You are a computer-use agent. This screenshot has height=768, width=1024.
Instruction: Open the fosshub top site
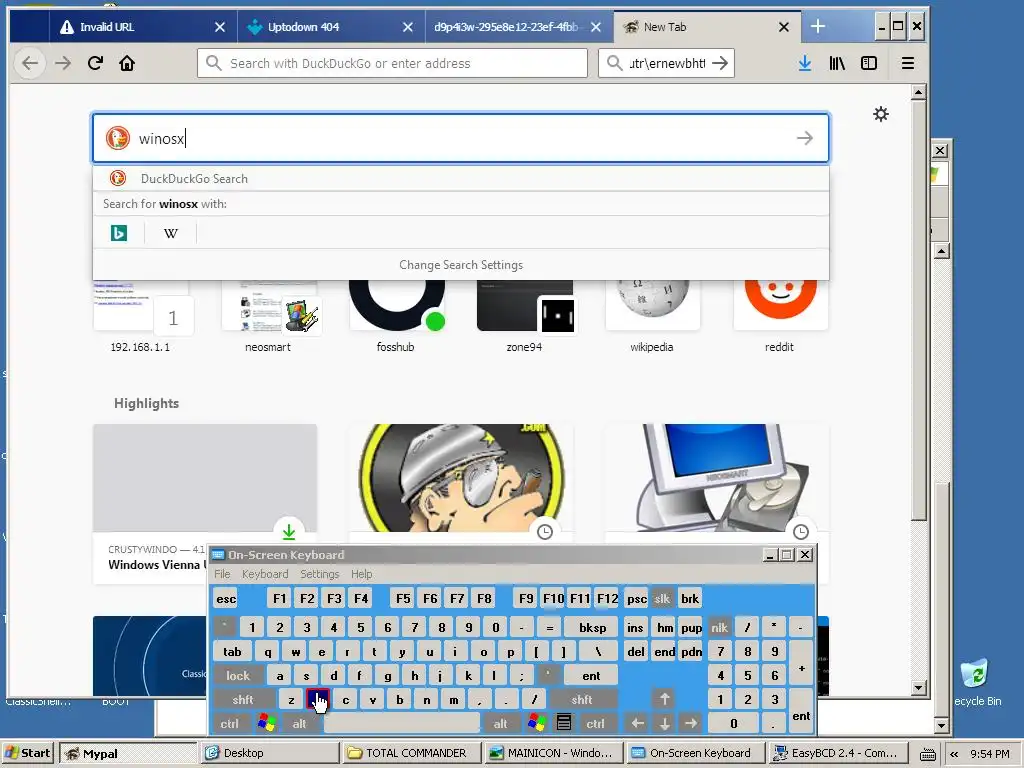click(396, 317)
